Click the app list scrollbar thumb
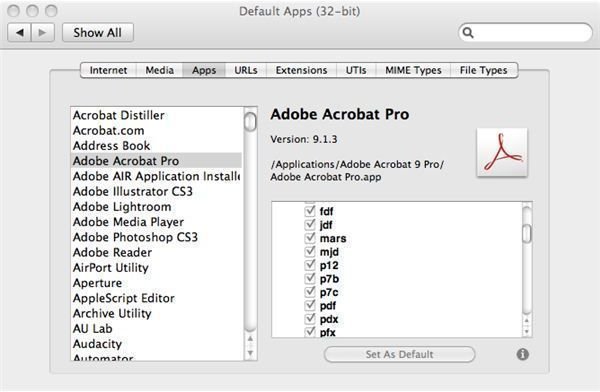 pyautogui.click(x=250, y=122)
